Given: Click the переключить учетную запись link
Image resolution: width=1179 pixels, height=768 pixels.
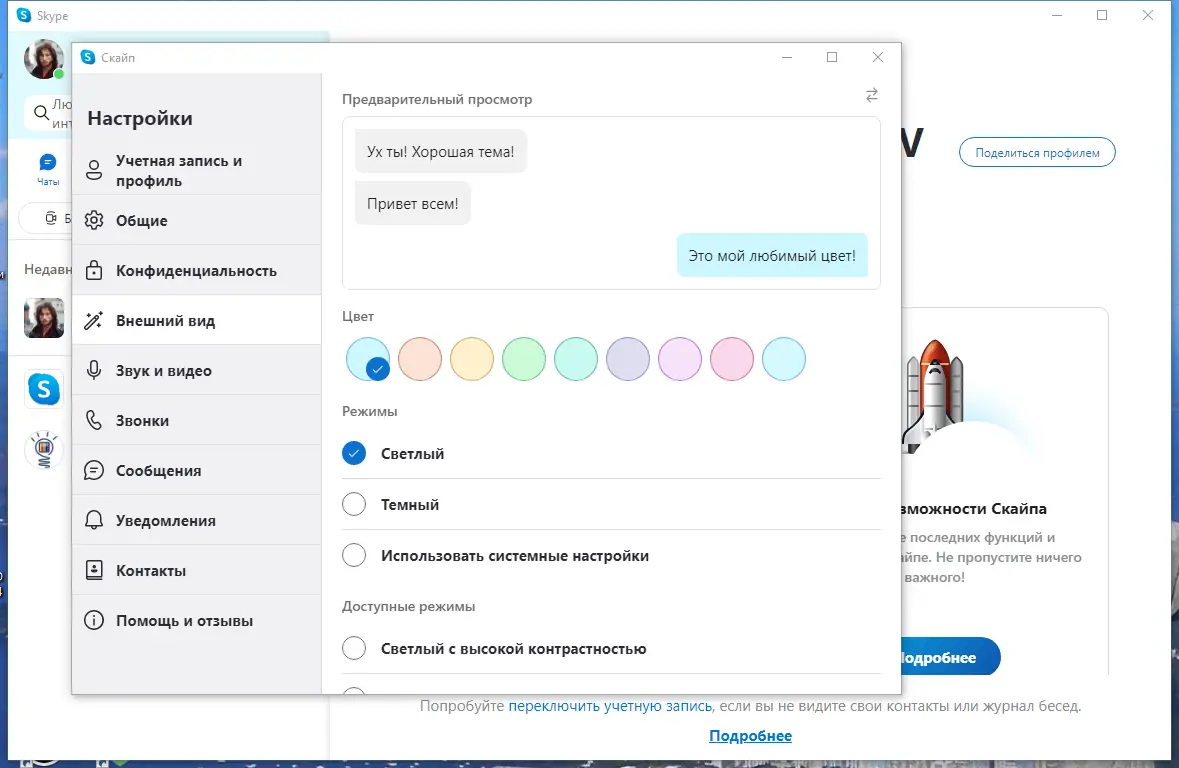Looking at the screenshot, I should pyautogui.click(x=610, y=706).
